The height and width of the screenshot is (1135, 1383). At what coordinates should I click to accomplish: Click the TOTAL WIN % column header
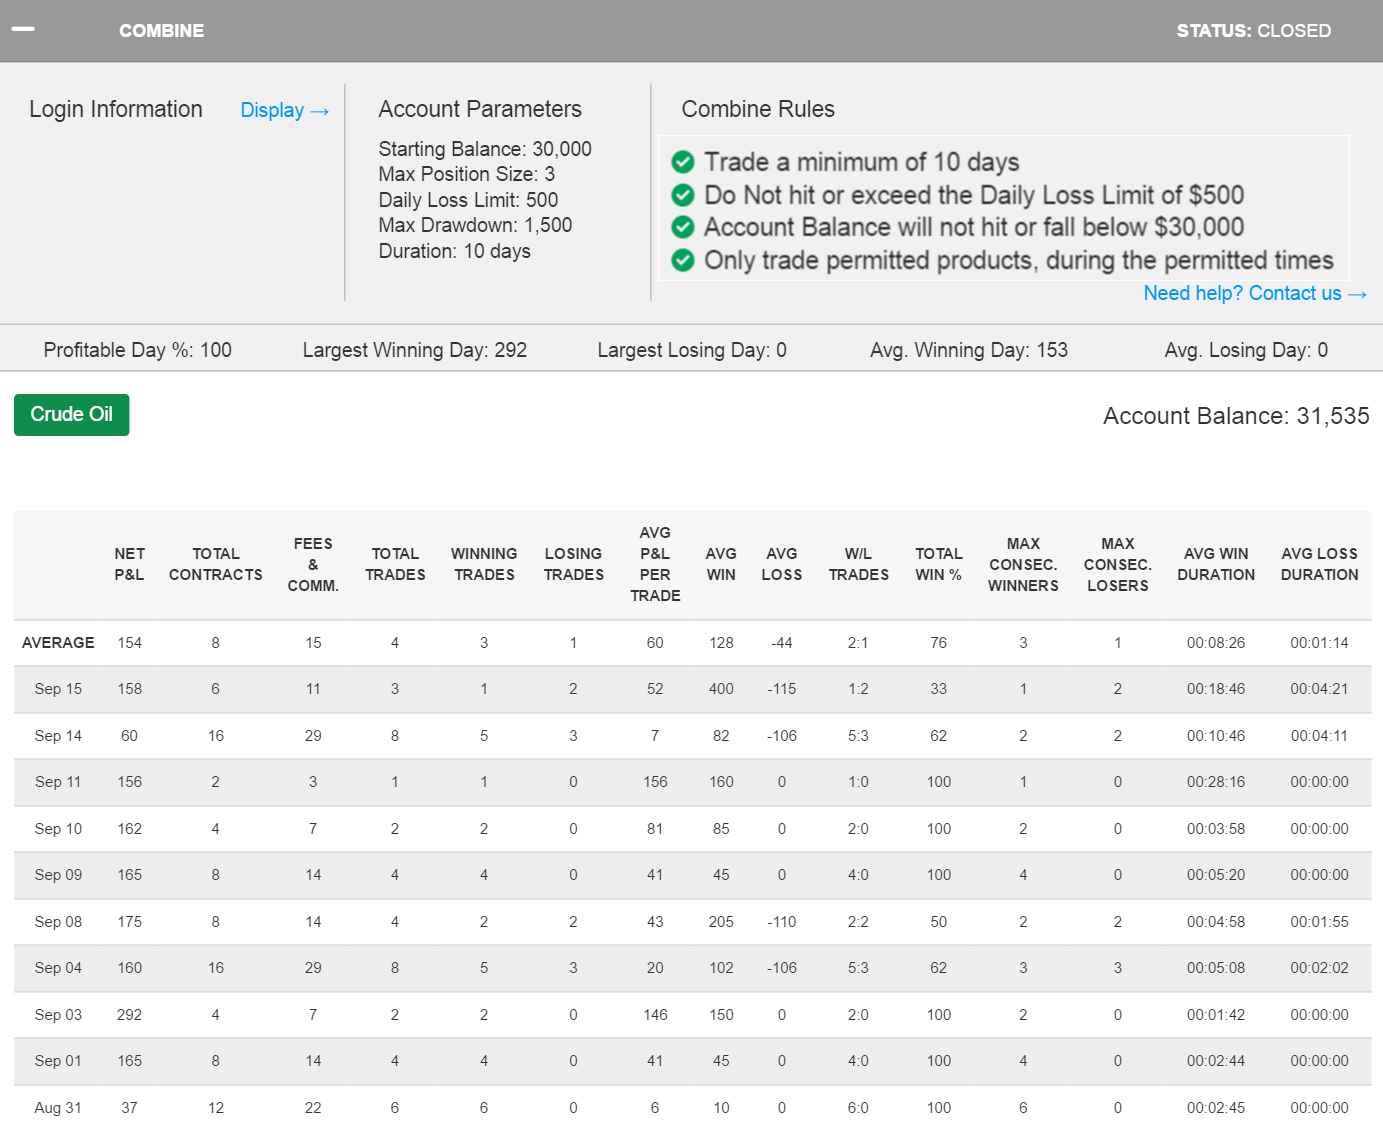[938, 564]
